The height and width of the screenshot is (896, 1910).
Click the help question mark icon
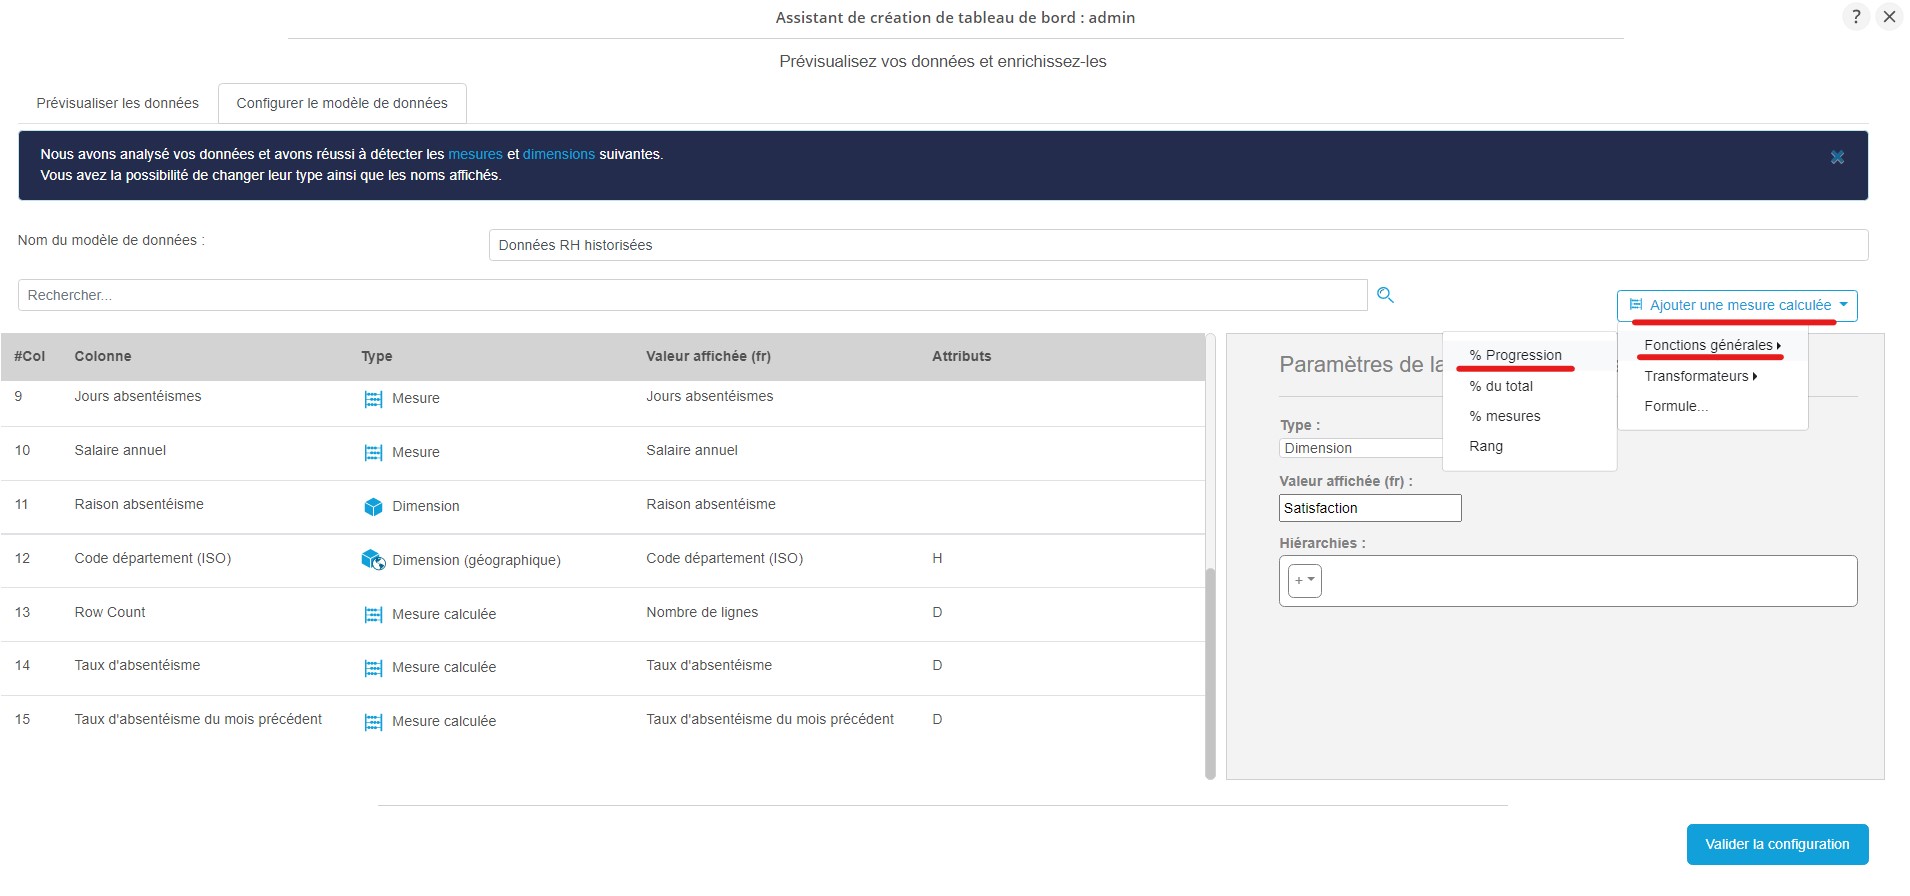click(x=1855, y=17)
